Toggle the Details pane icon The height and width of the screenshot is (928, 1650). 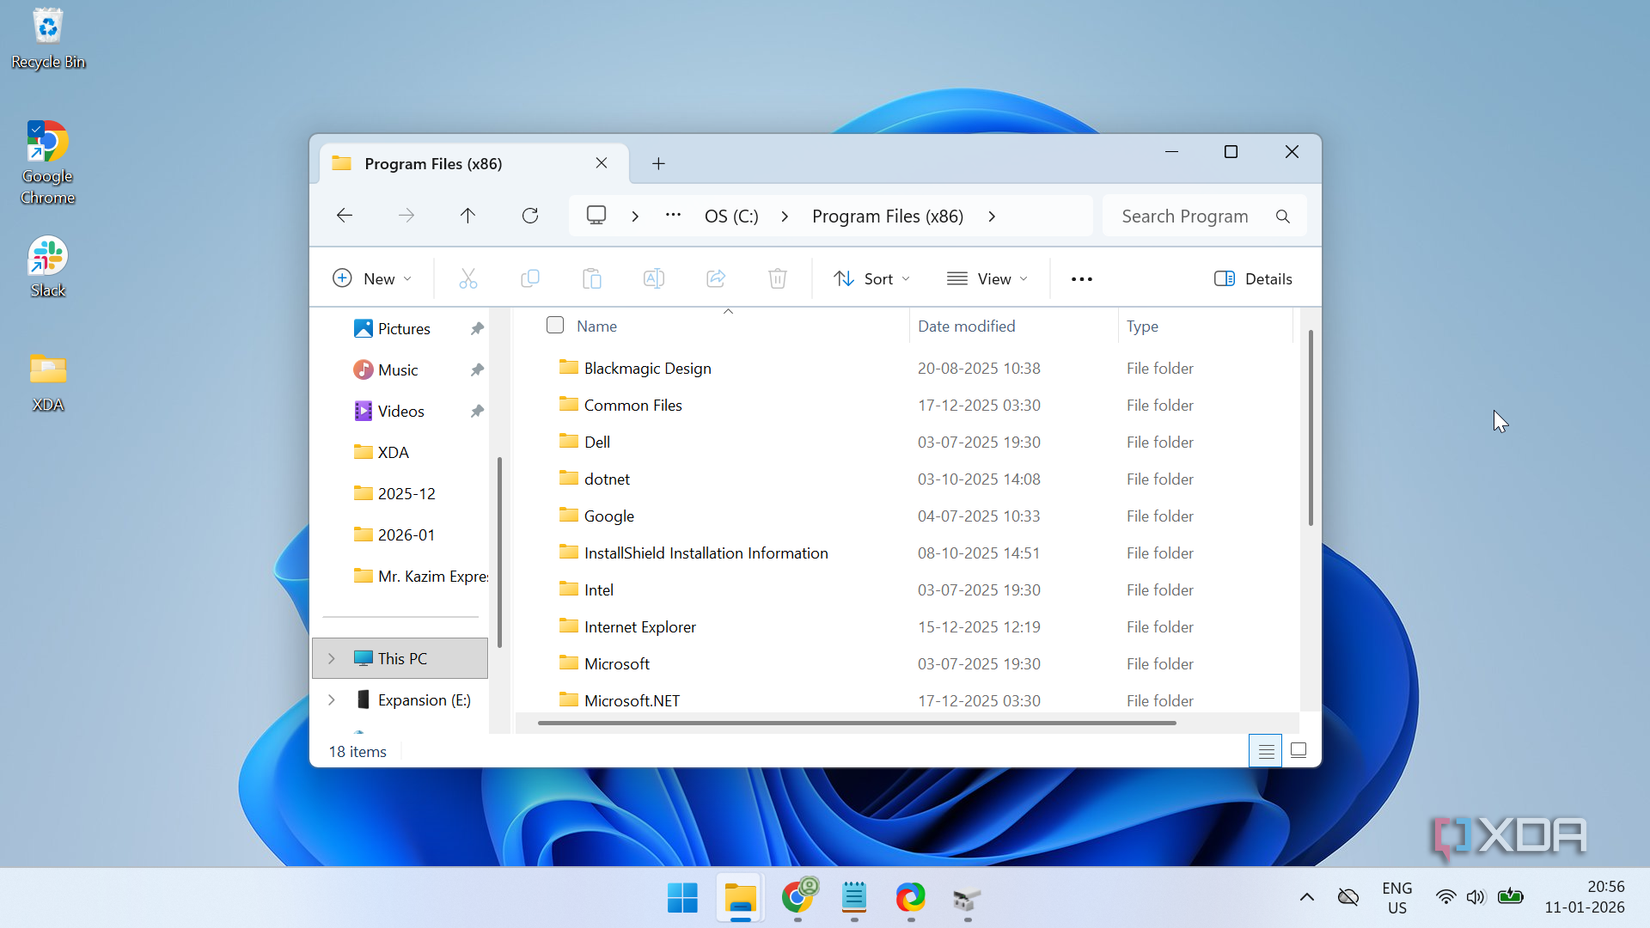click(1252, 278)
